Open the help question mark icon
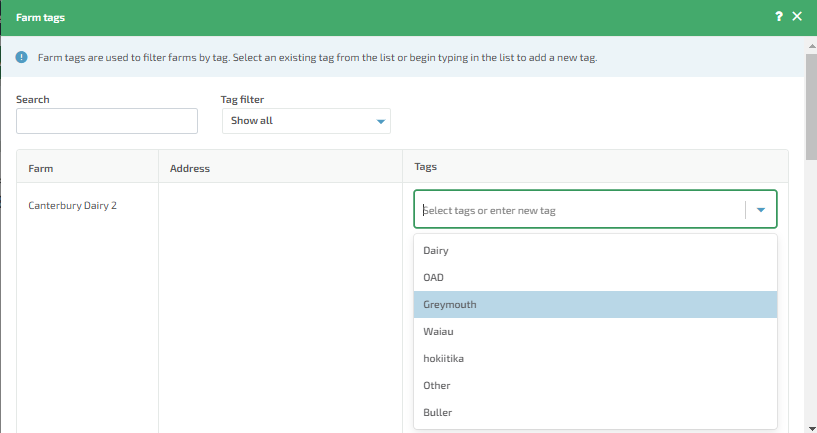817x433 pixels. [x=778, y=17]
